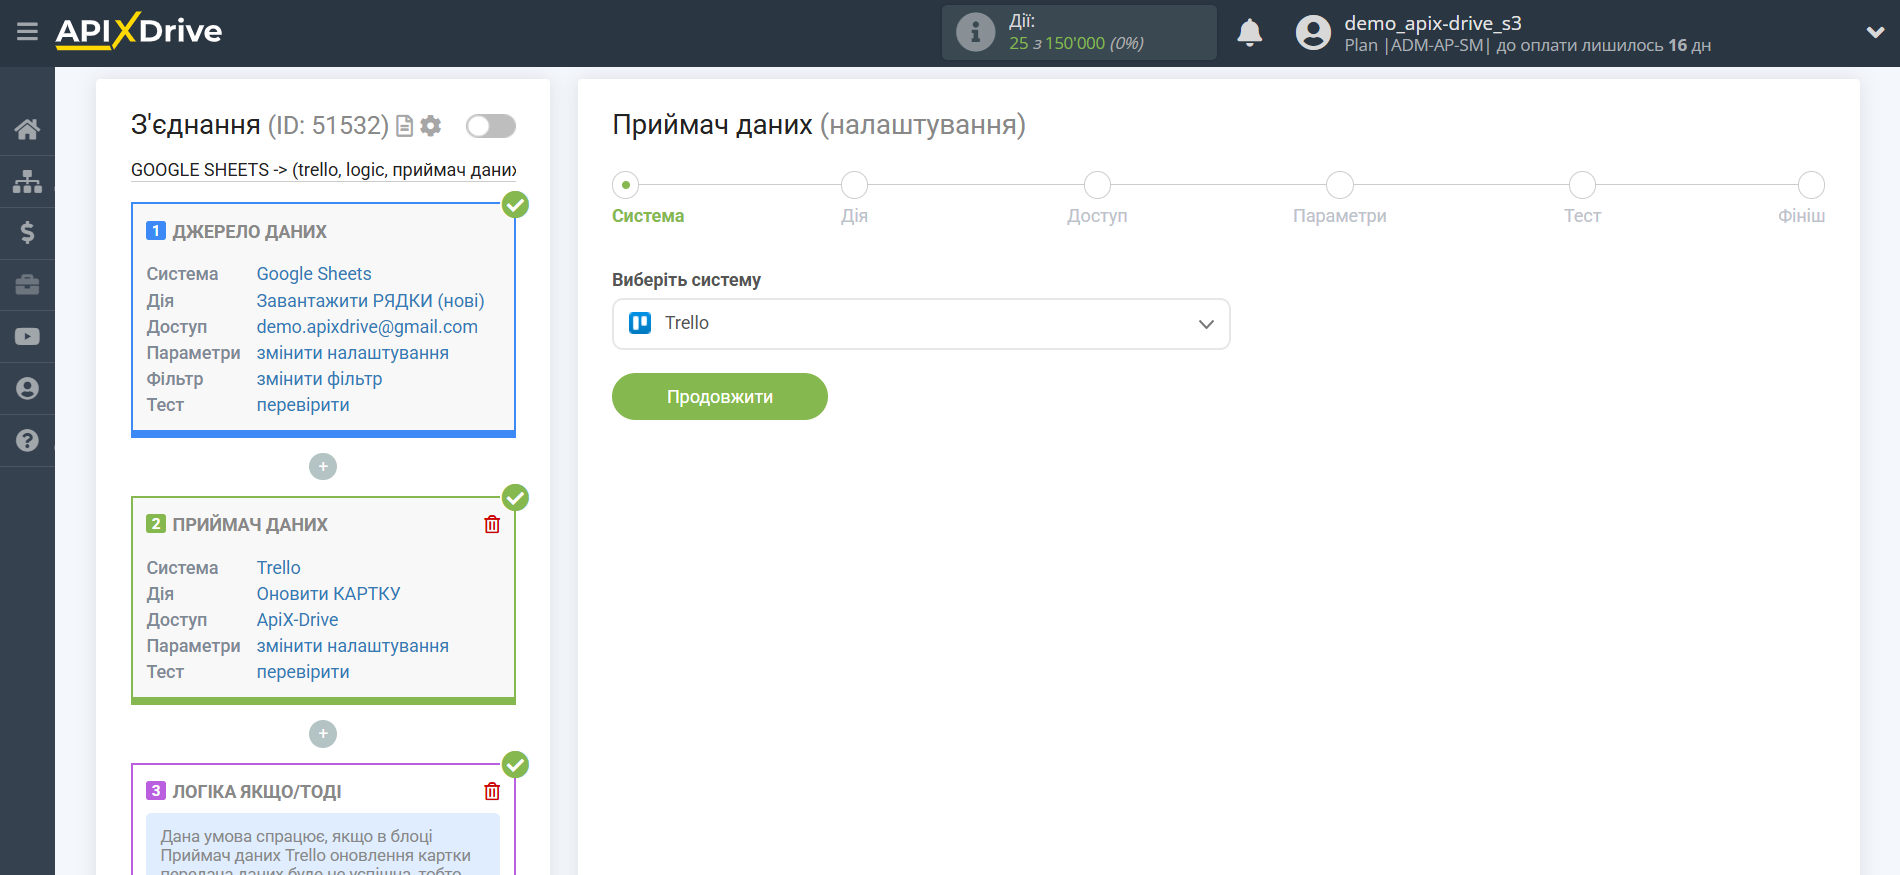Open connection document copy icon
The width and height of the screenshot is (1900, 875).
pos(404,126)
